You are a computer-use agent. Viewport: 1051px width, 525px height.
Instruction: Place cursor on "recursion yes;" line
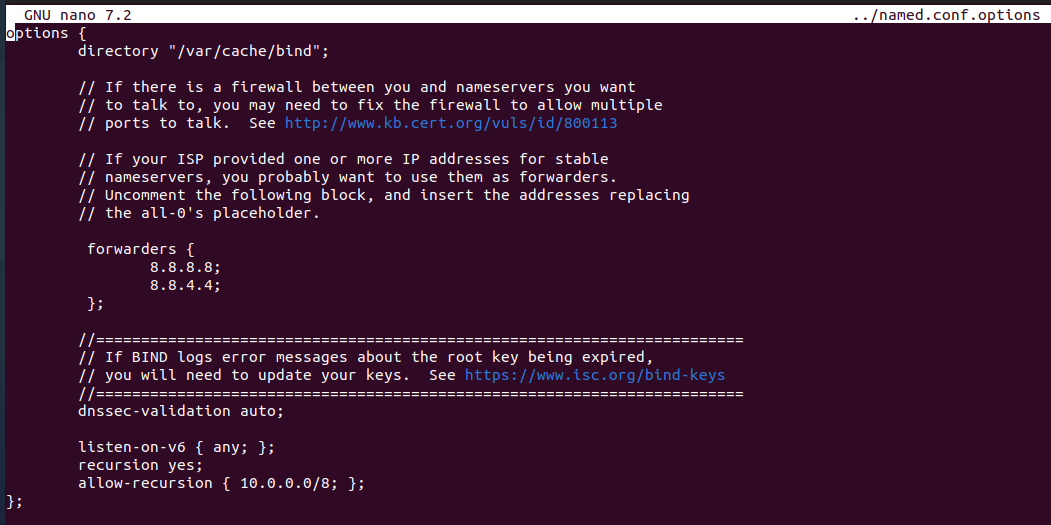click(140, 465)
